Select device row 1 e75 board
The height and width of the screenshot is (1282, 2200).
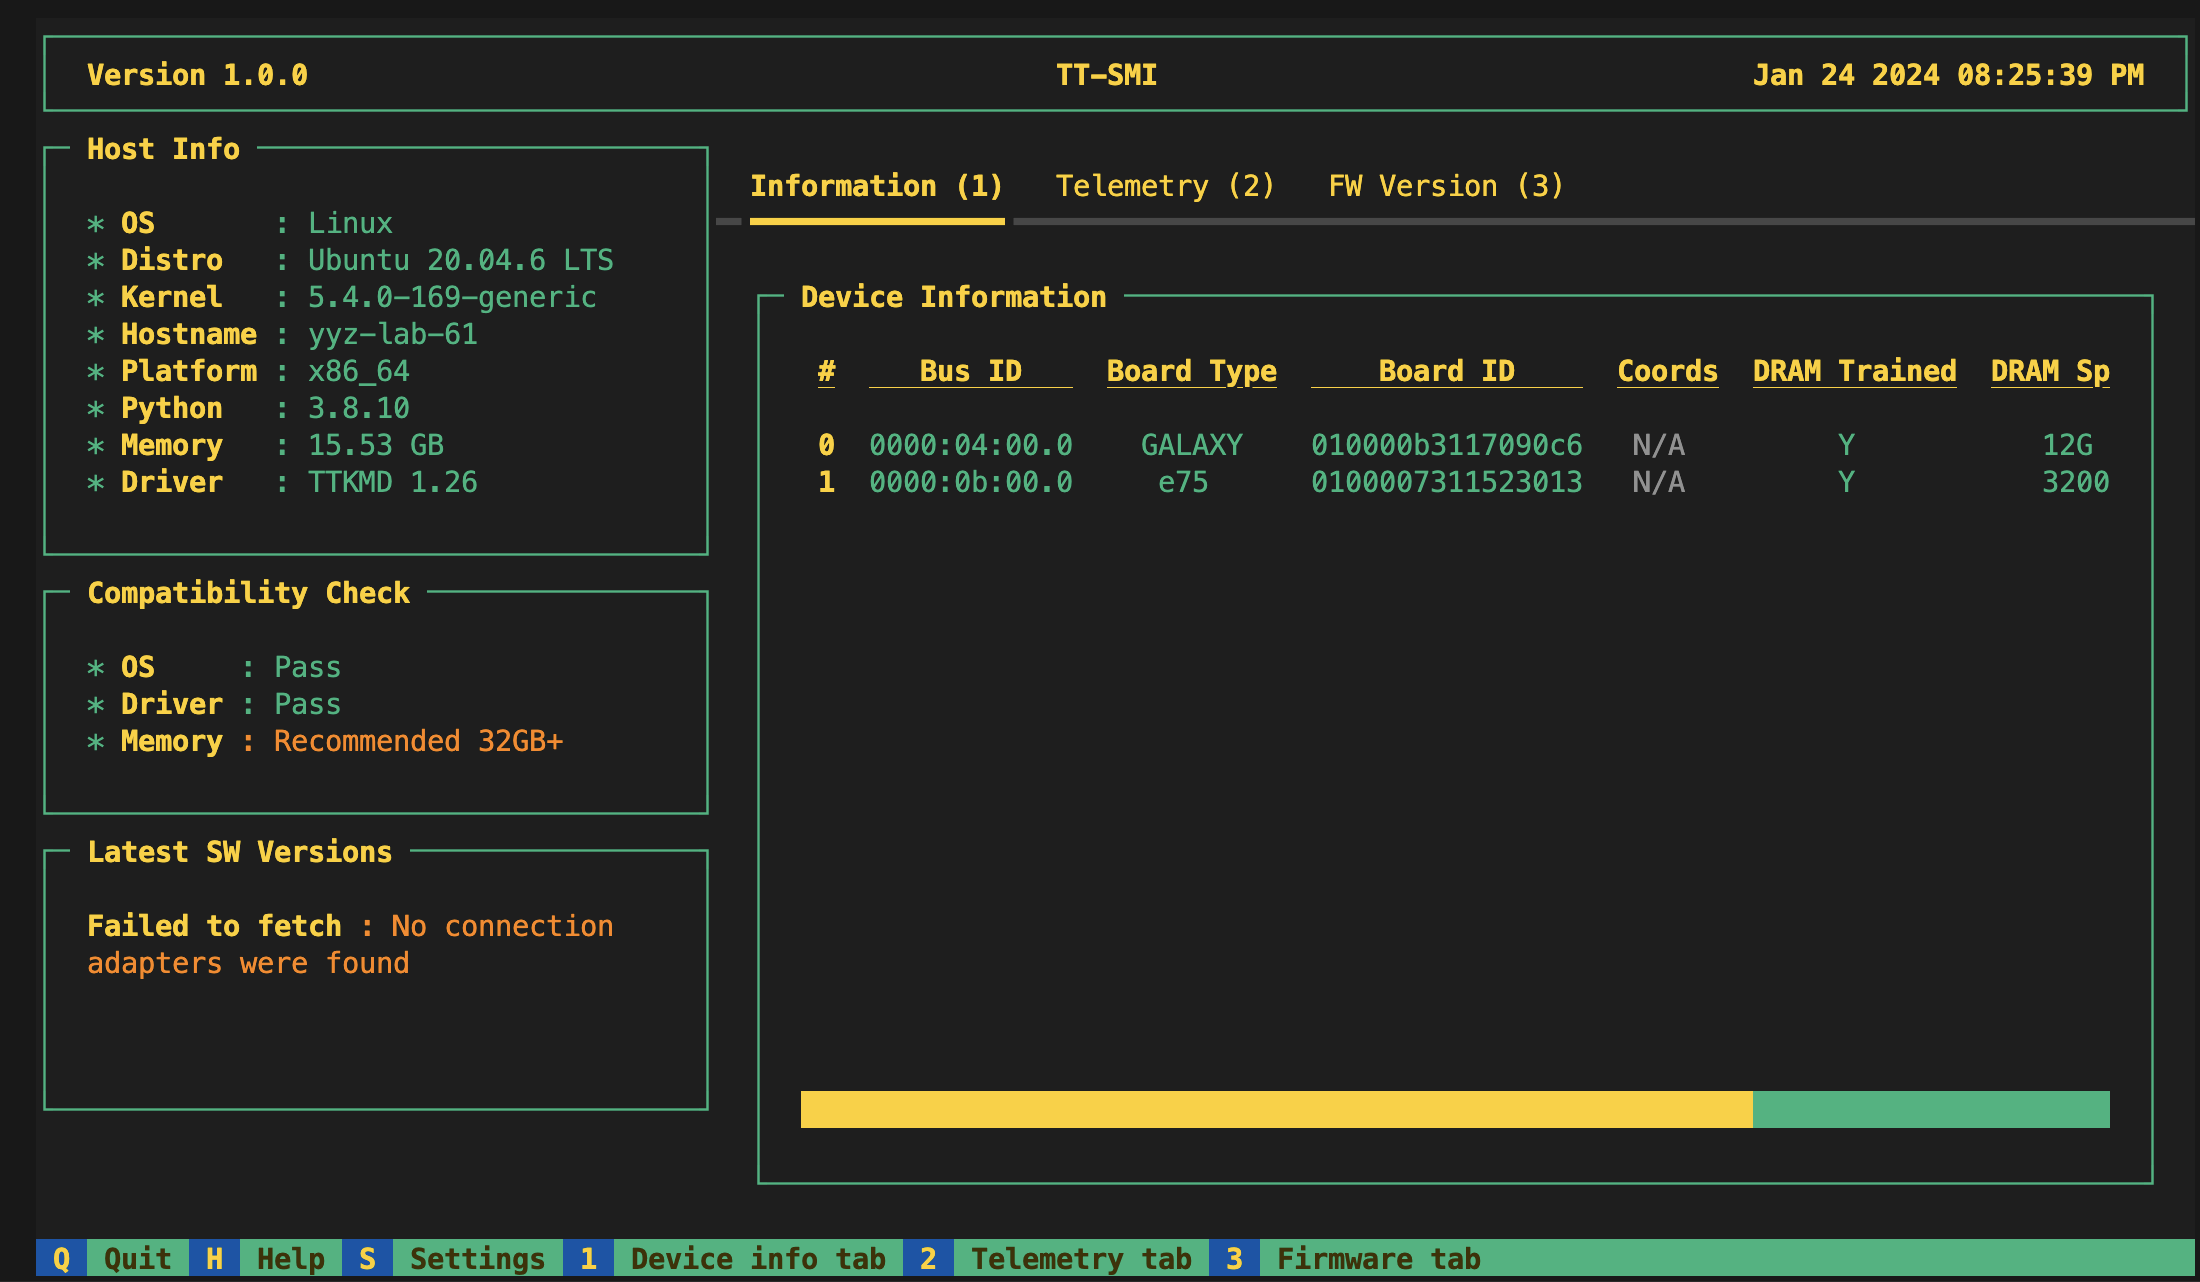click(1183, 482)
